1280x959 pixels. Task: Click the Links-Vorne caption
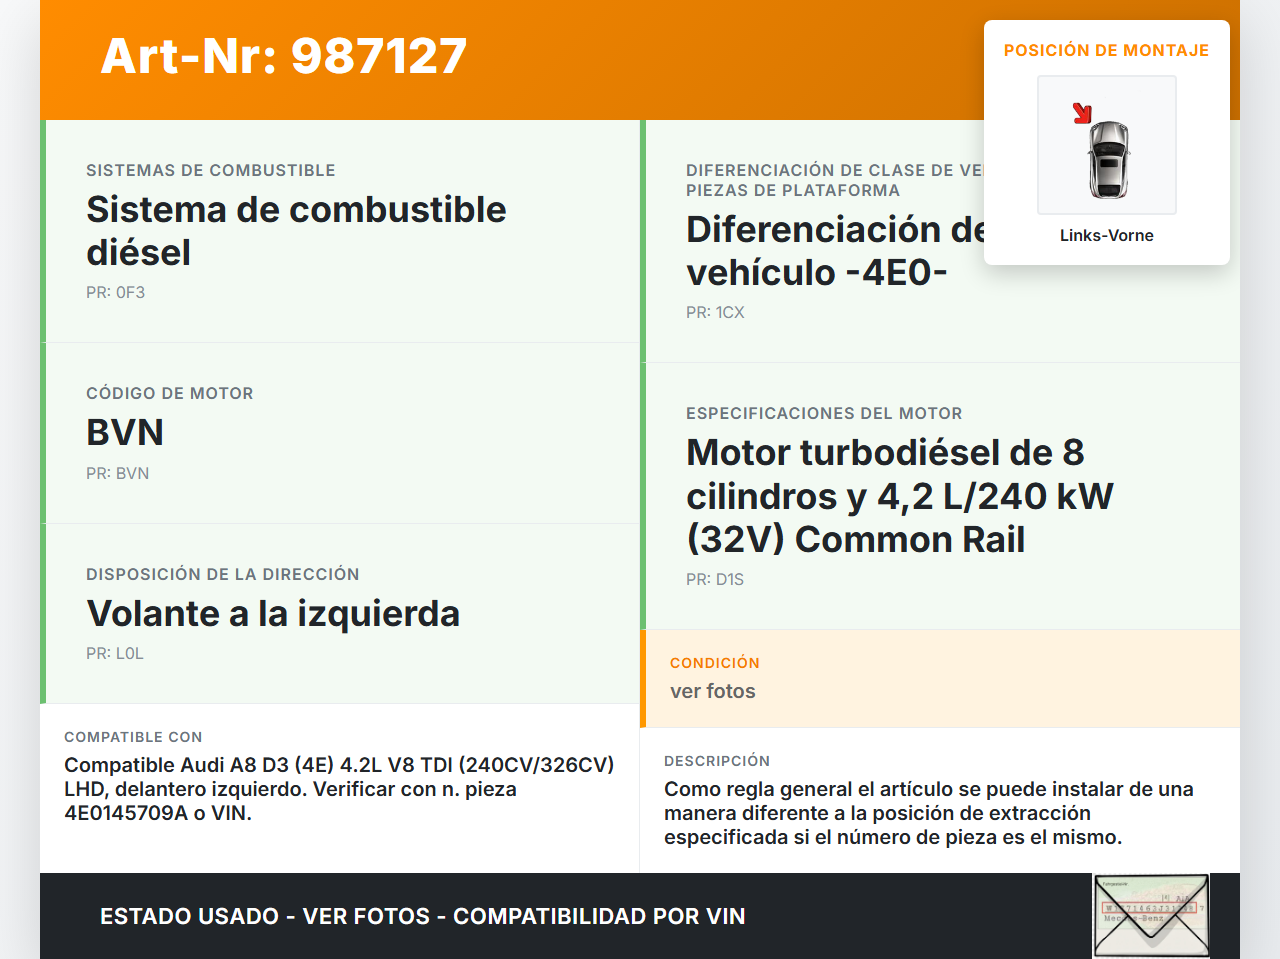[1107, 235]
